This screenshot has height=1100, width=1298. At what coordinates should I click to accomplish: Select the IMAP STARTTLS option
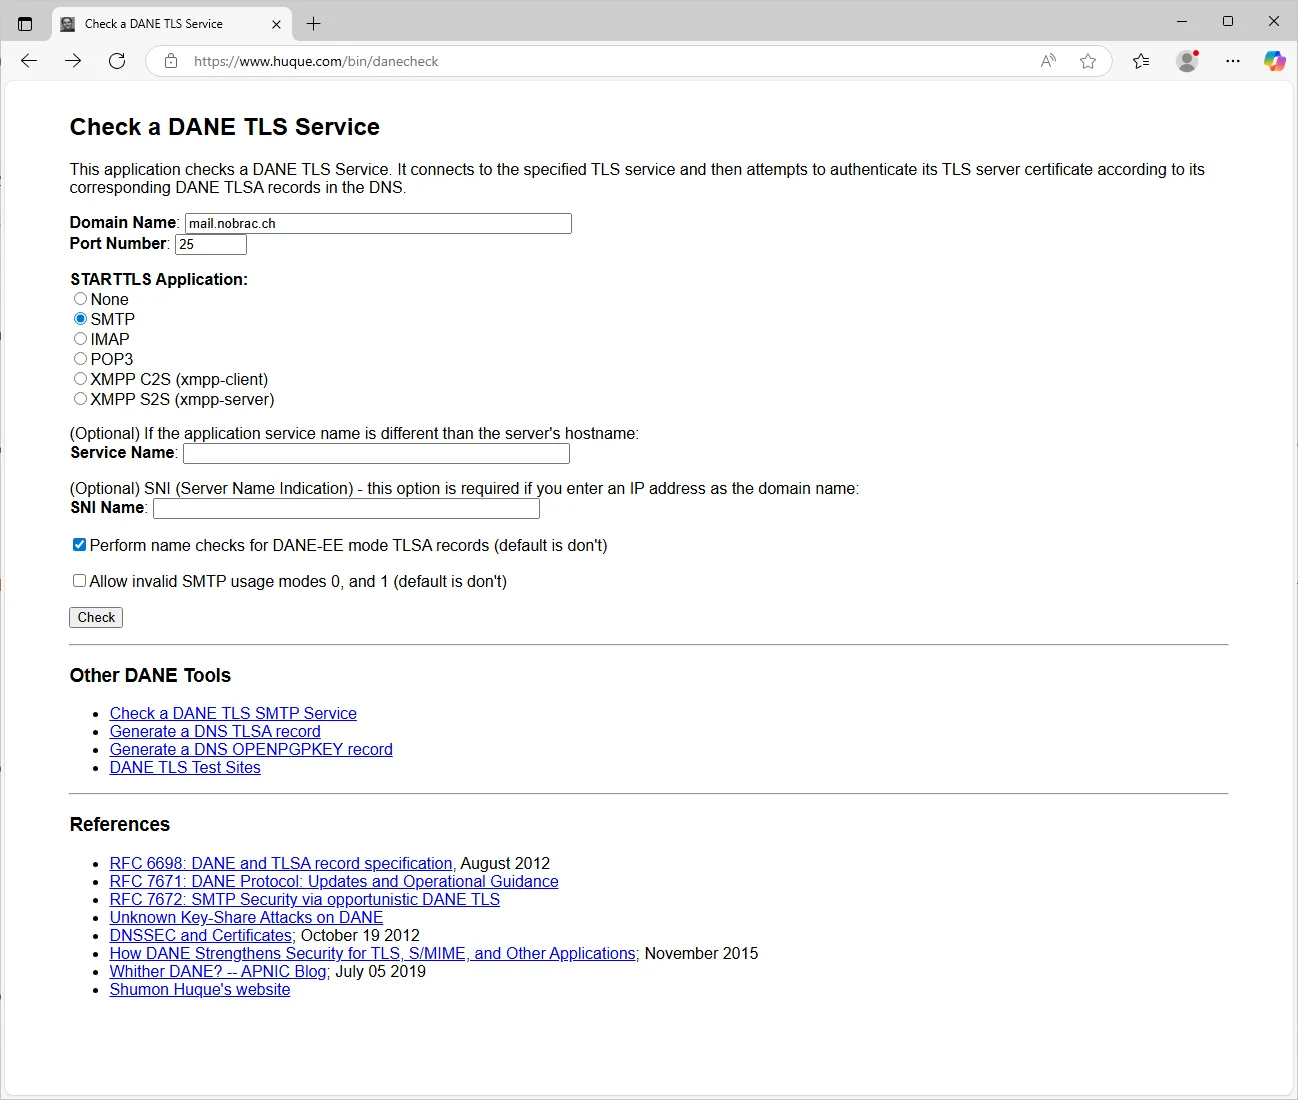click(80, 339)
